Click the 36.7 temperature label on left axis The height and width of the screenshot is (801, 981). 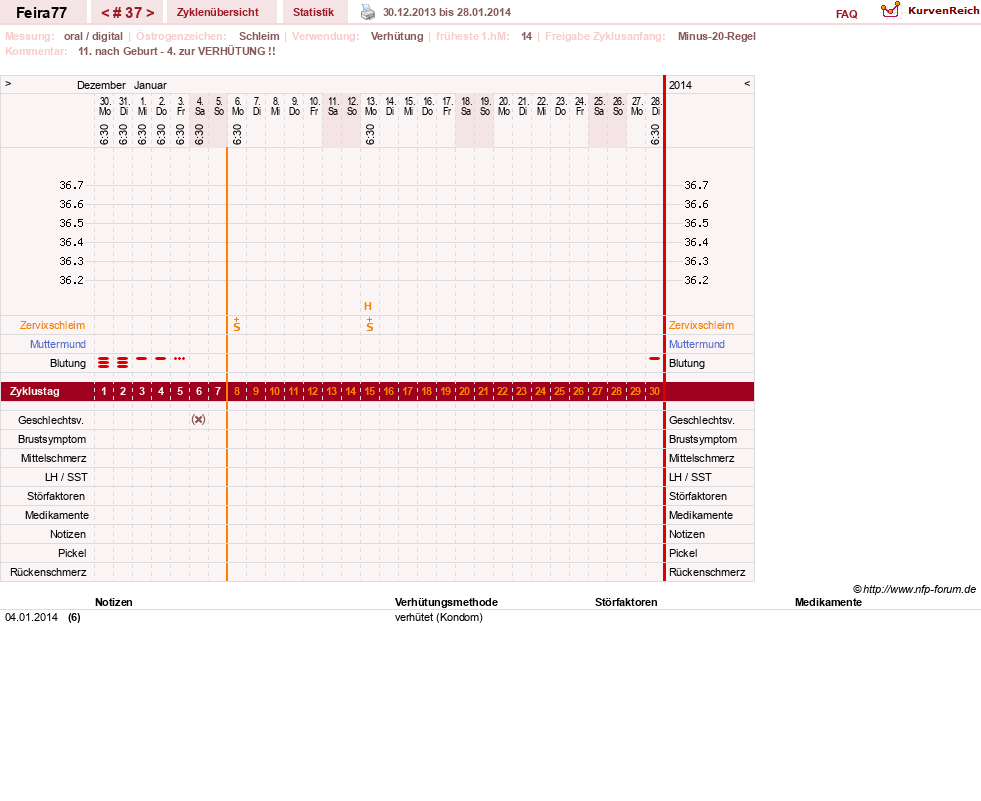coord(71,185)
